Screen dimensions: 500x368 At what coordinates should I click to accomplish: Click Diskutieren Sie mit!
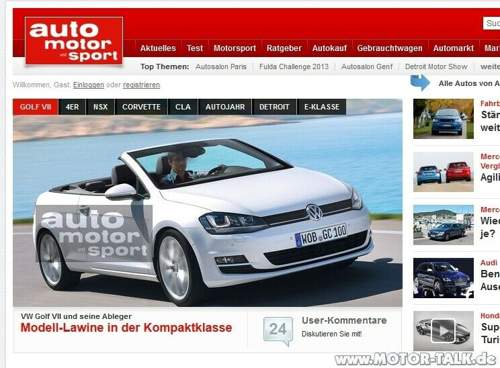331,334
